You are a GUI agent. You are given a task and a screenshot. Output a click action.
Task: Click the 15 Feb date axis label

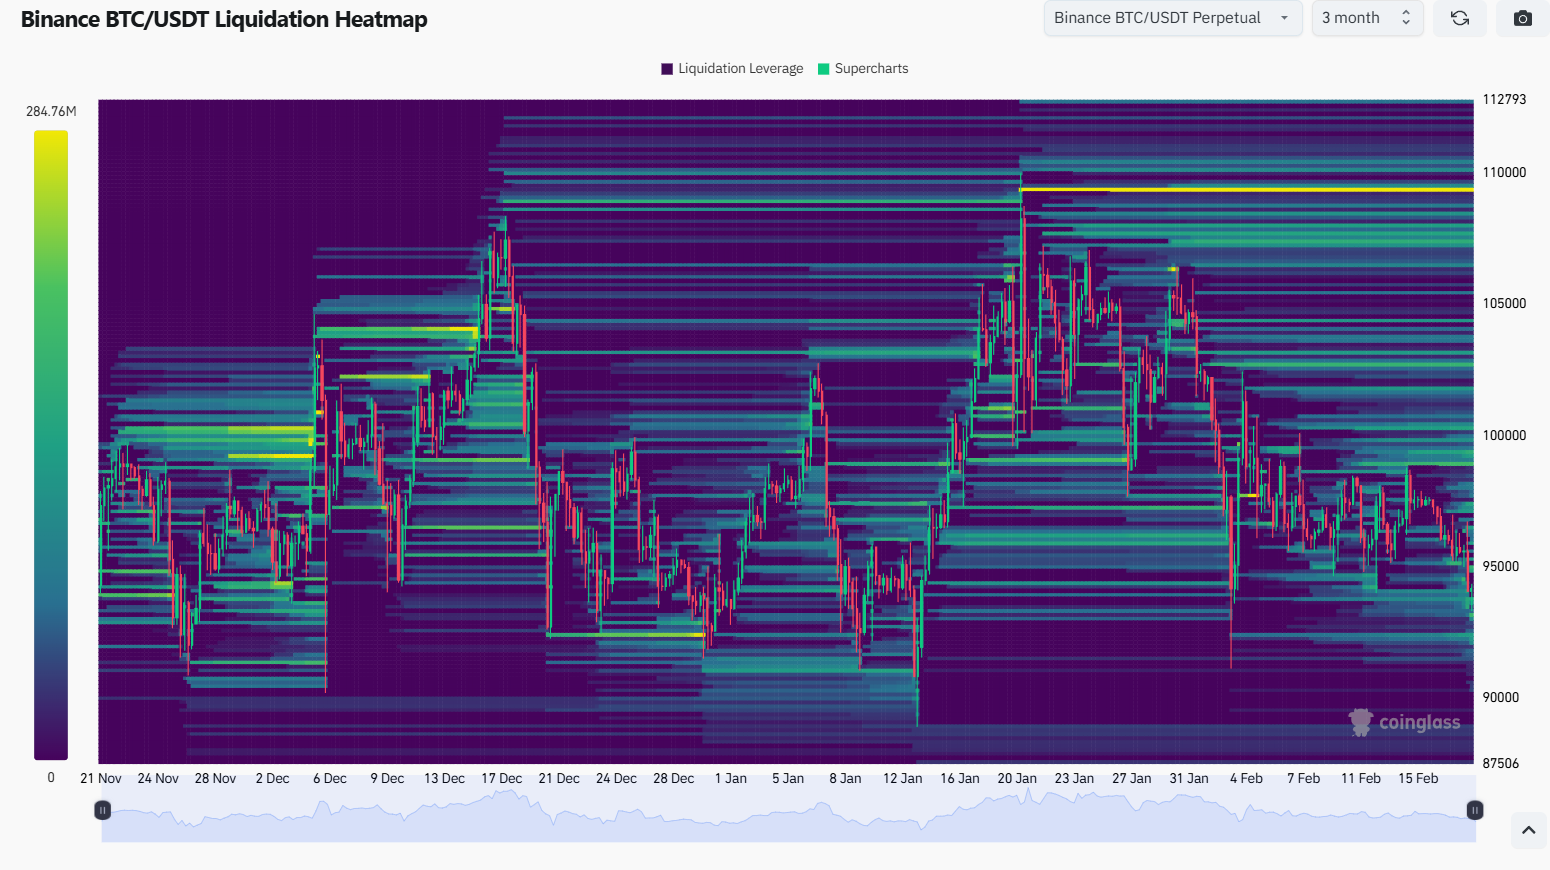pos(1418,779)
